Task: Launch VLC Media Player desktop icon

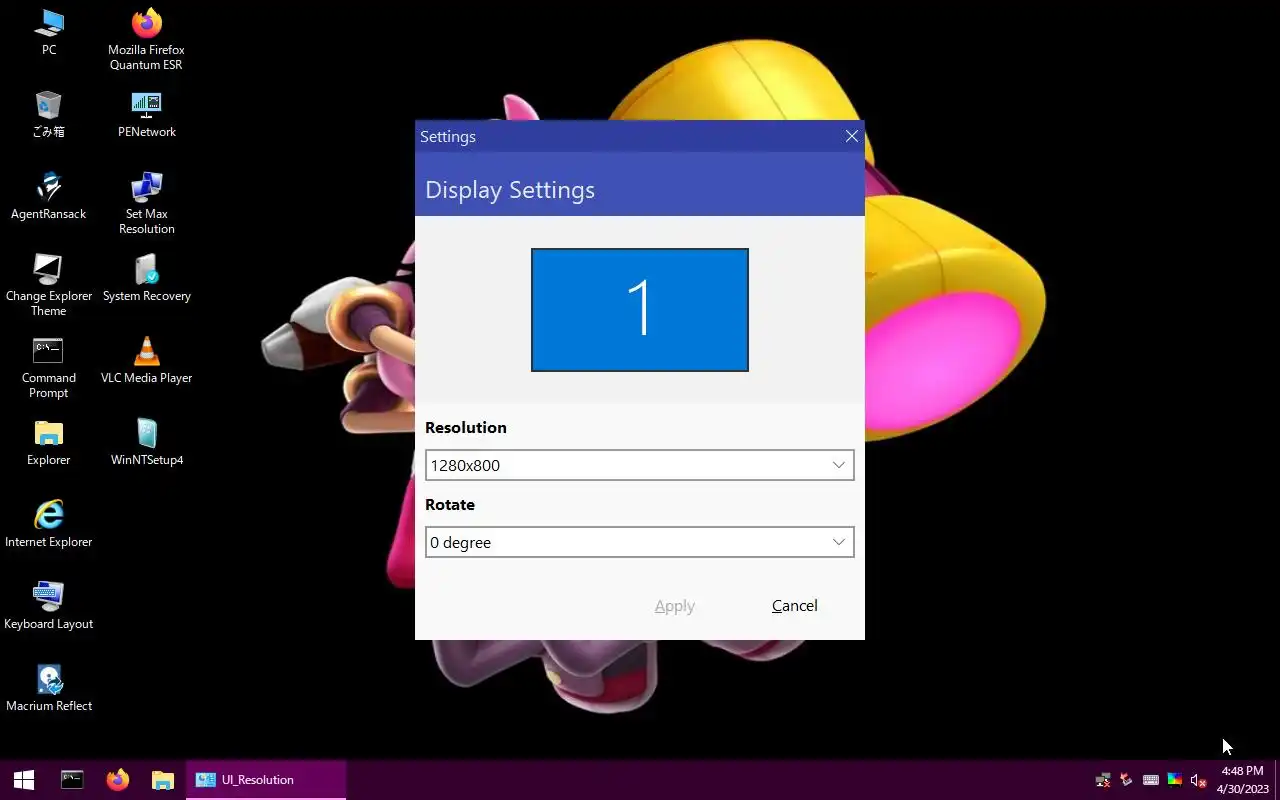Action: [x=146, y=360]
